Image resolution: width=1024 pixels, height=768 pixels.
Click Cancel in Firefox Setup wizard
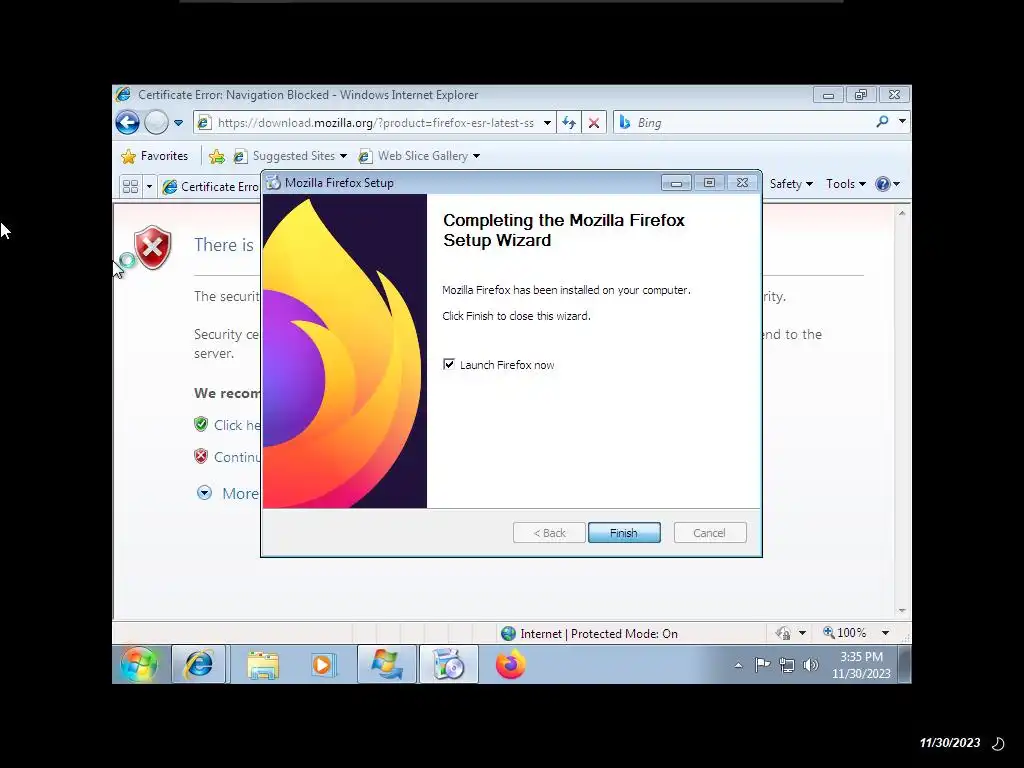pos(709,533)
